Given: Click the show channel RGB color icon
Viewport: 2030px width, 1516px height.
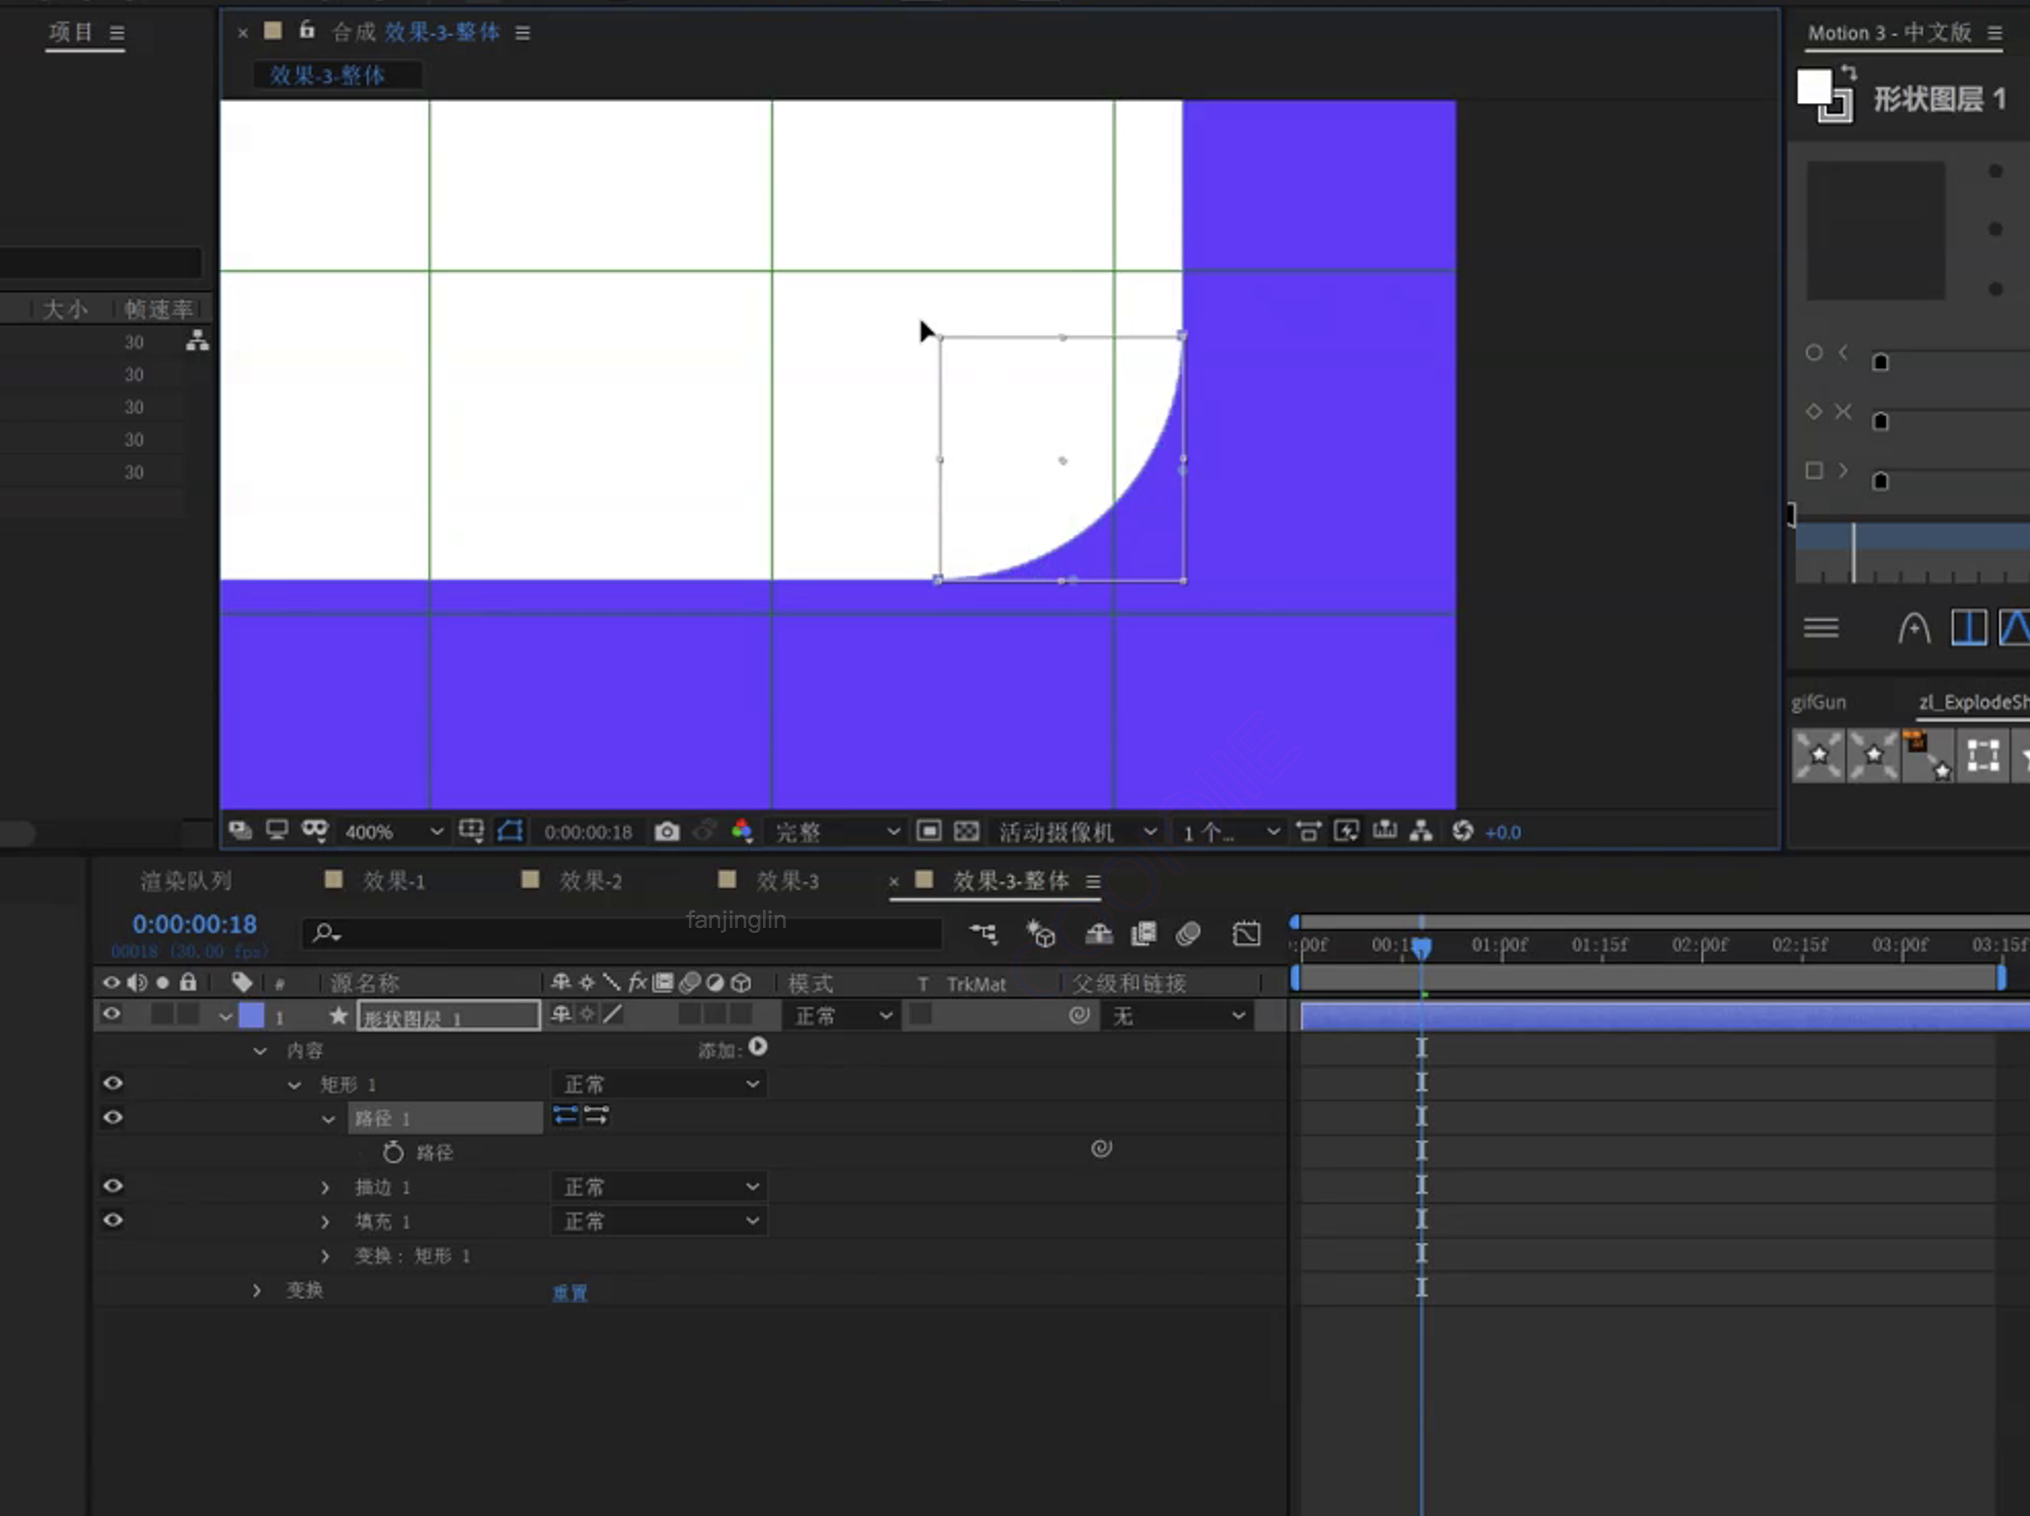Looking at the screenshot, I should tap(742, 831).
